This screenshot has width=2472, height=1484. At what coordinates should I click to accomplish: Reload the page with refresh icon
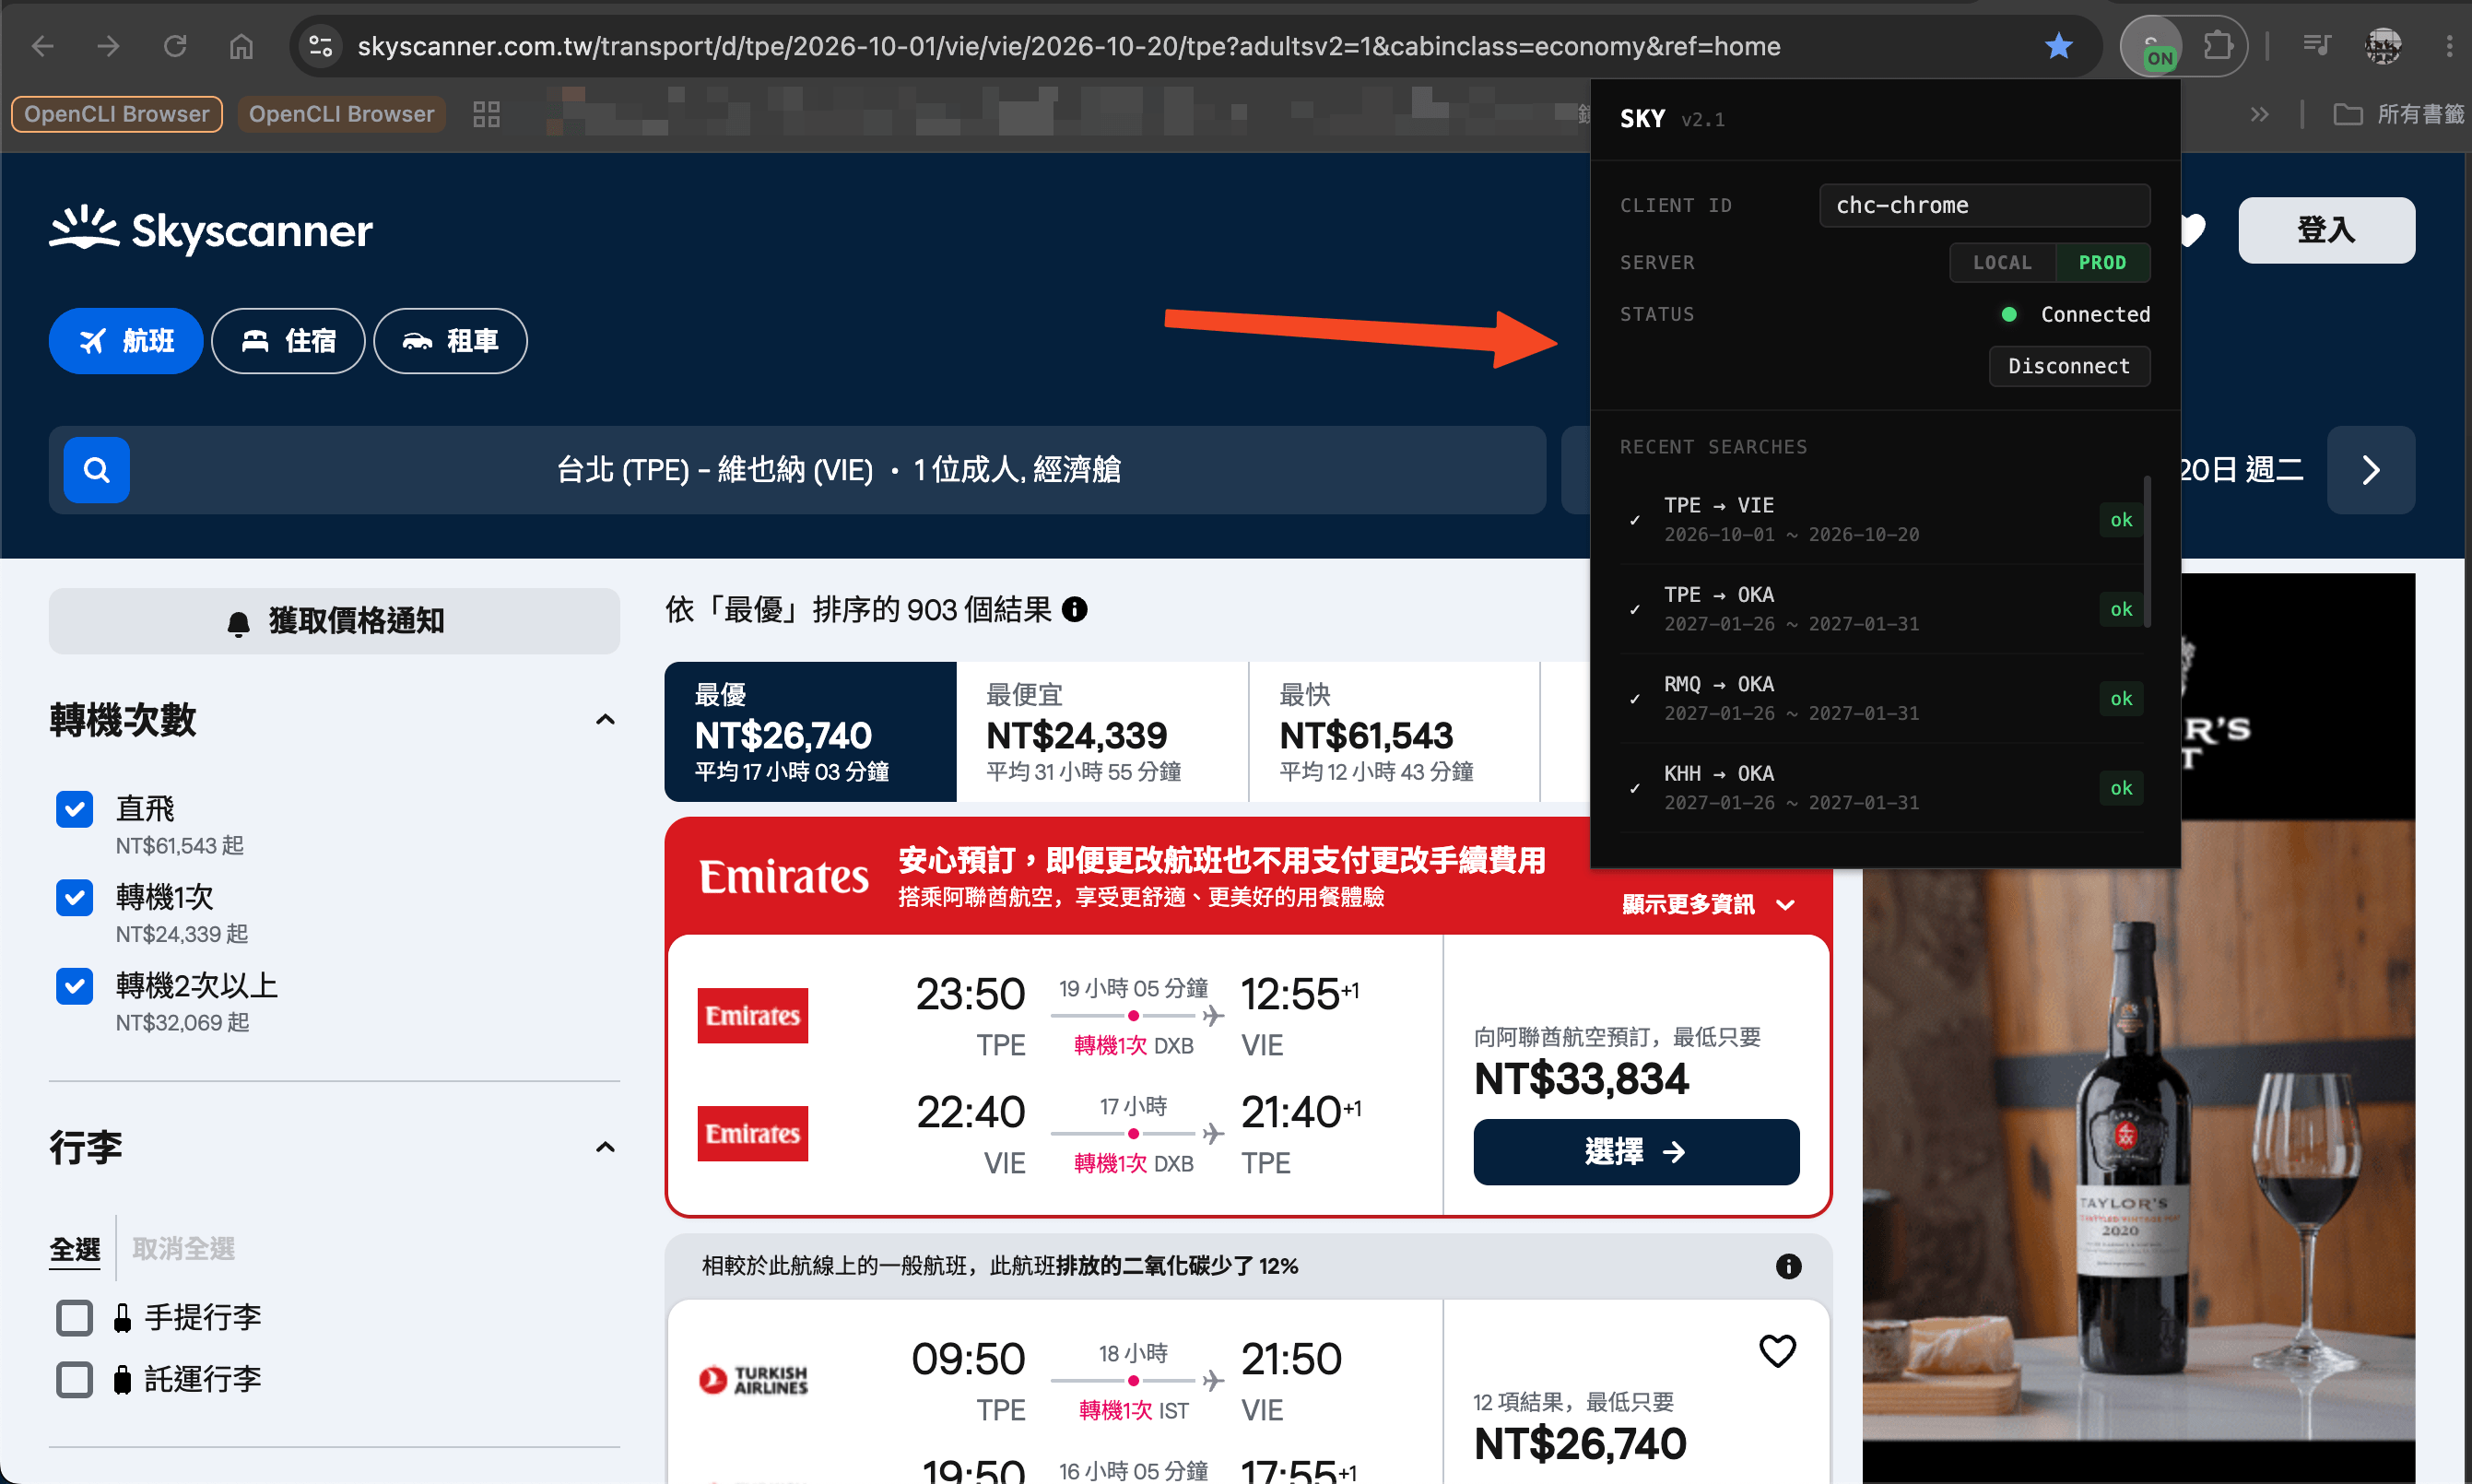pos(175,46)
